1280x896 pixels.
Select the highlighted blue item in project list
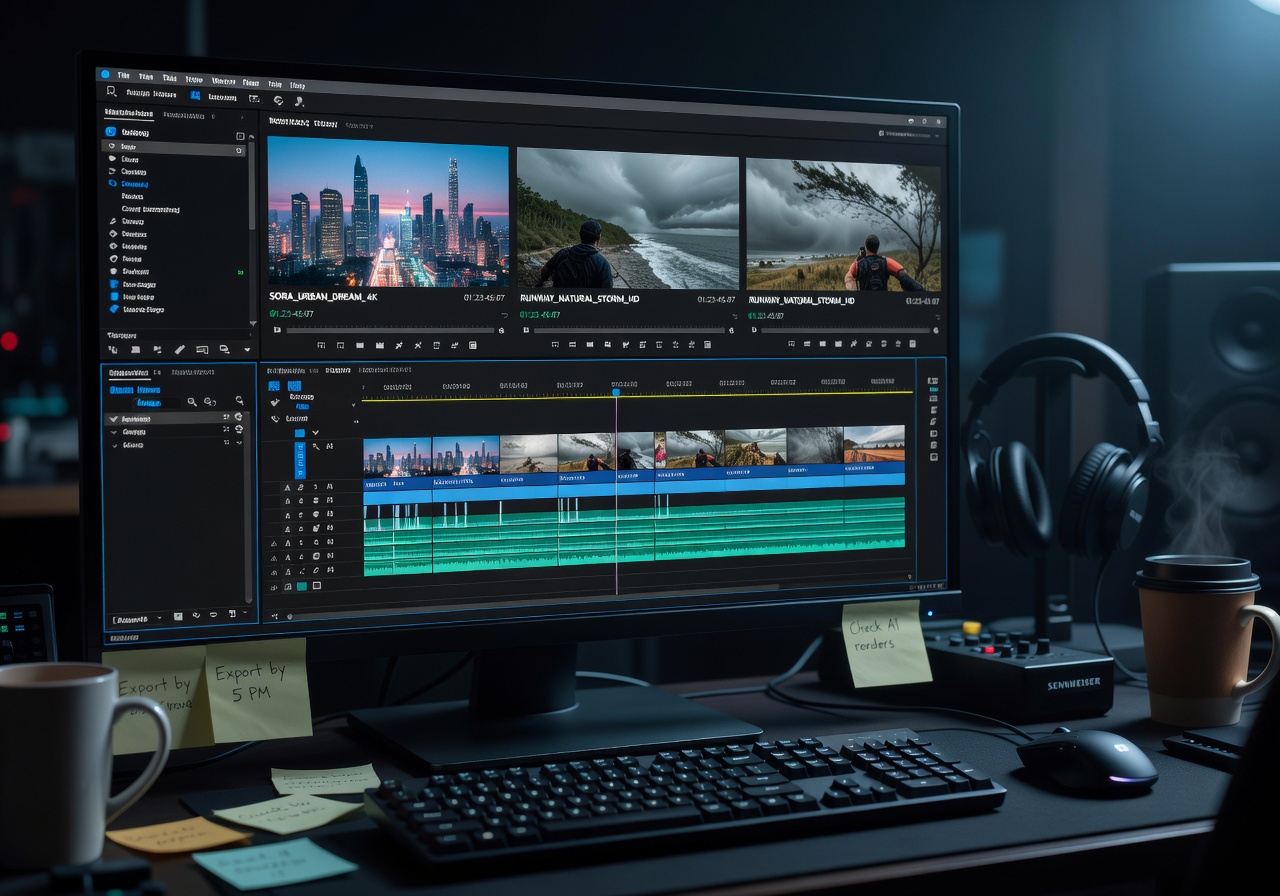pos(134,184)
